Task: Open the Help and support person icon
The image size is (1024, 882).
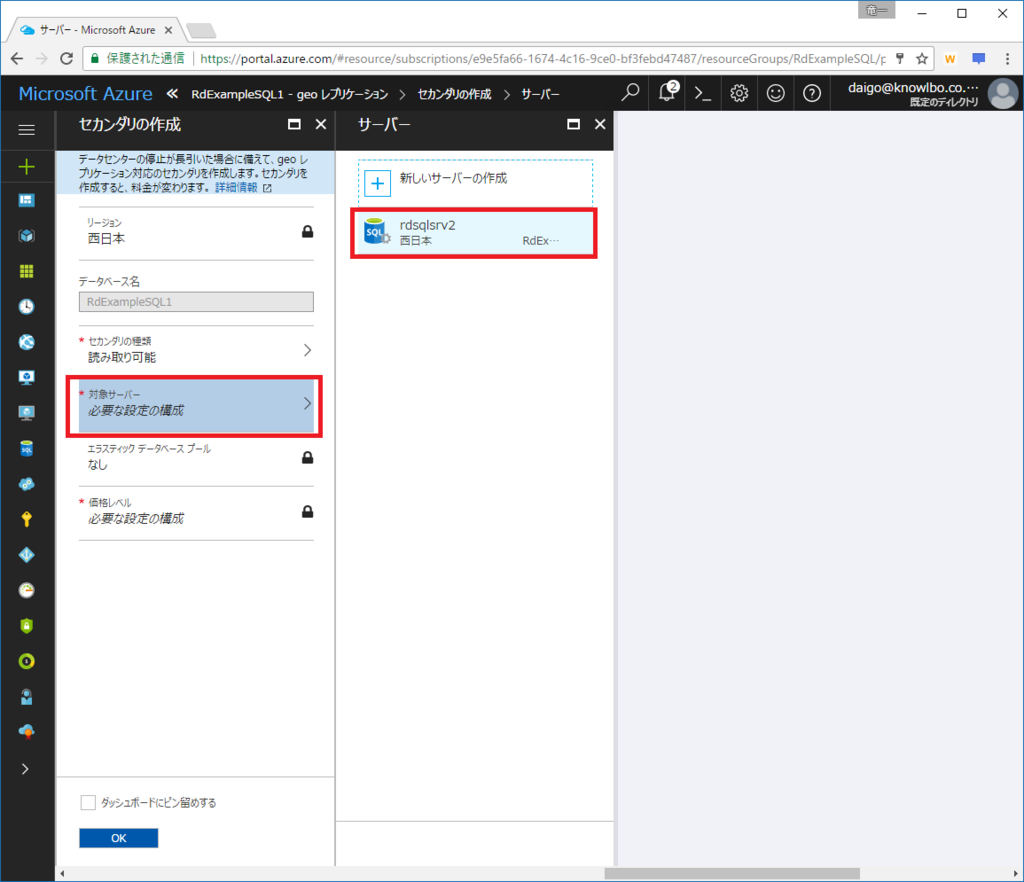Action: pos(27,697)
